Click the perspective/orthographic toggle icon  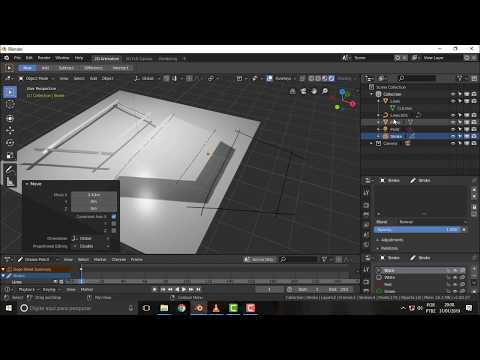pyautogui.click(x=292, y=91)
